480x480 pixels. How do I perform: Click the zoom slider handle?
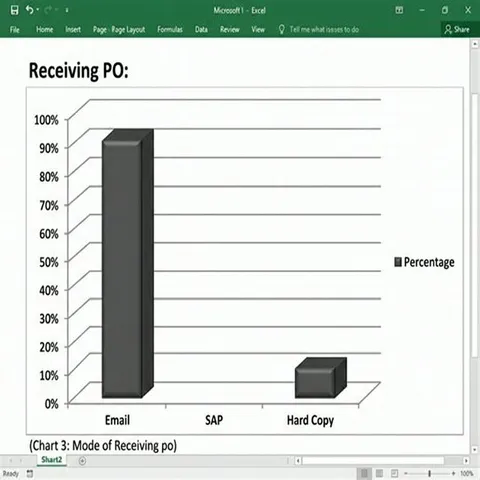[x=429, y=473]
